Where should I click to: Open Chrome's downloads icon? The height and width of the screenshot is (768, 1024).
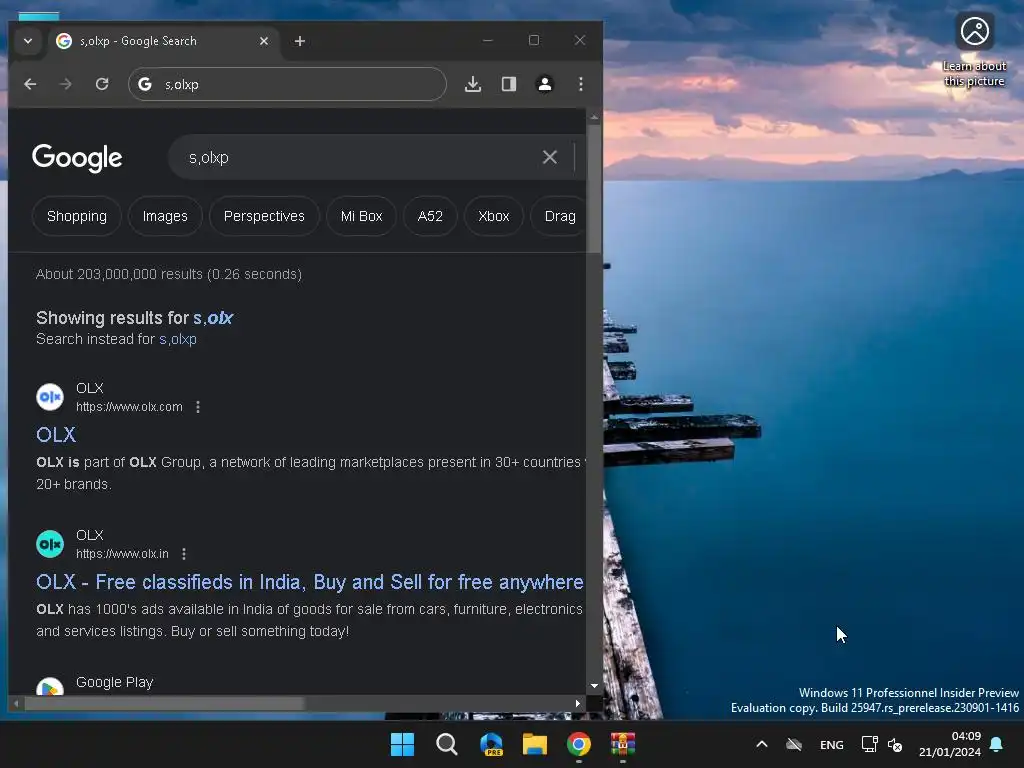(x=473, y=84)
